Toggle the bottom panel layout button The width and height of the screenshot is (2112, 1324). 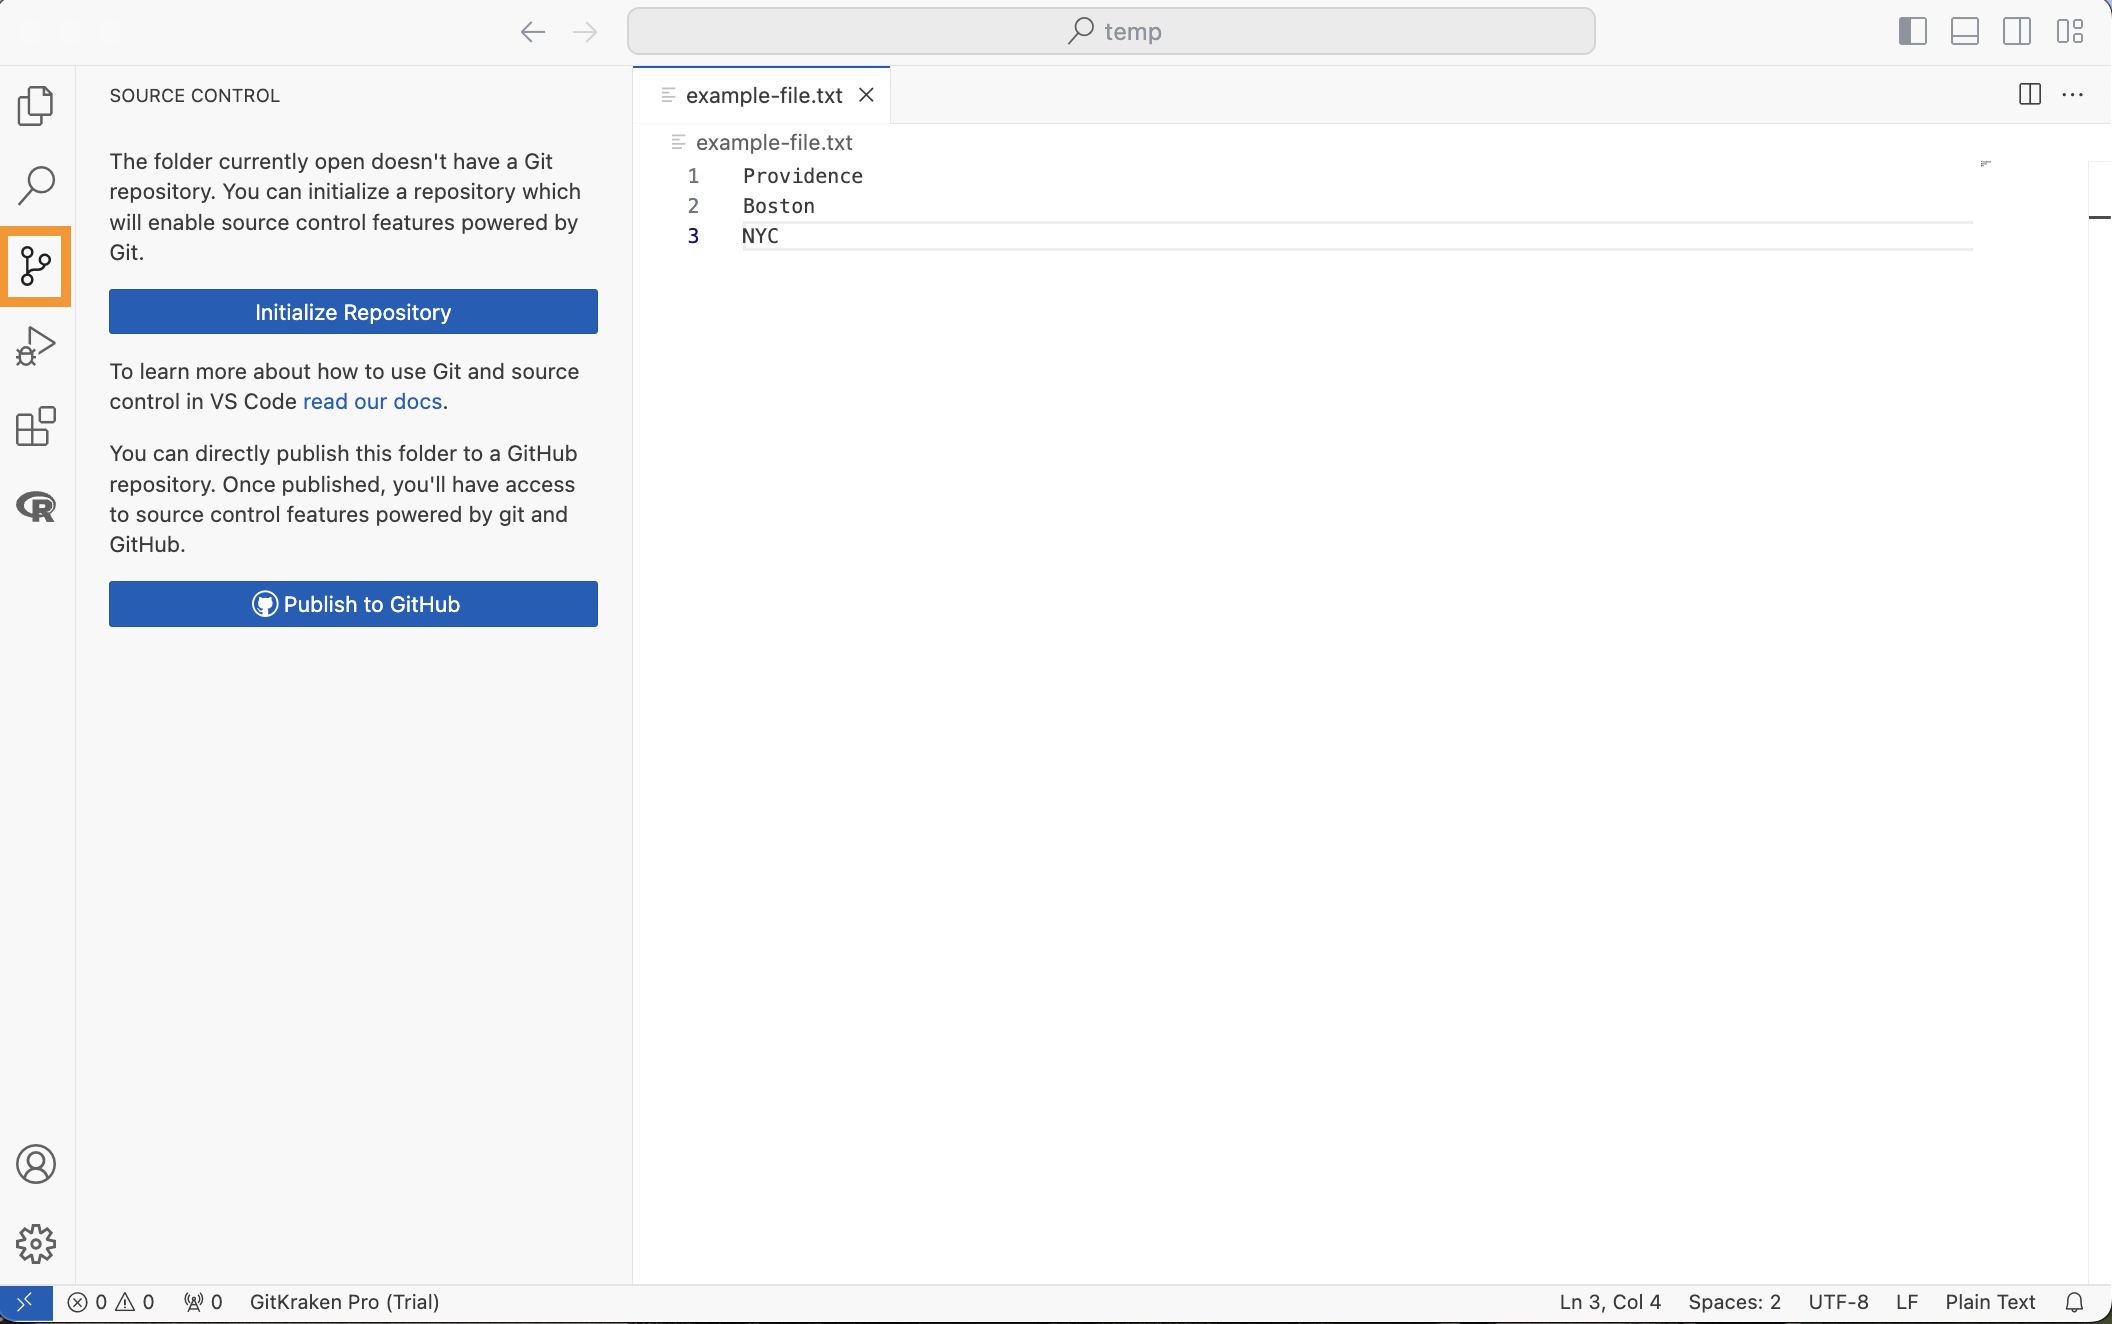click(x=1964, y=31)
